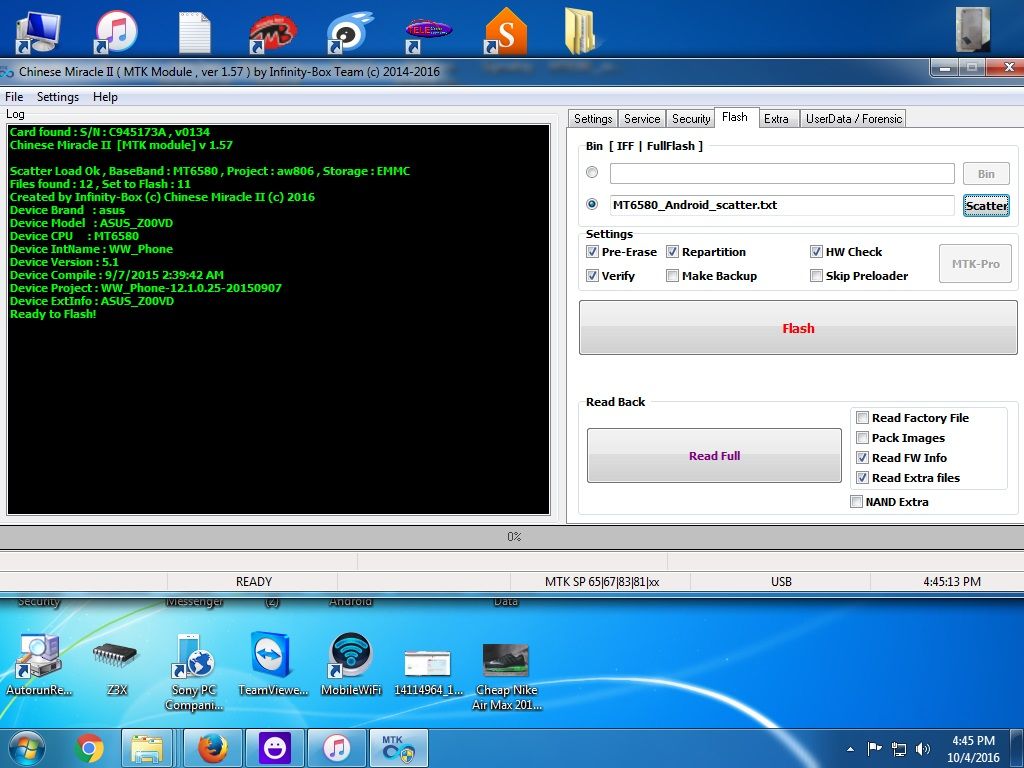Screen dimensions: 1024x768
Task: Select the Scatter file radio button
Action: [x=592, y=204]
